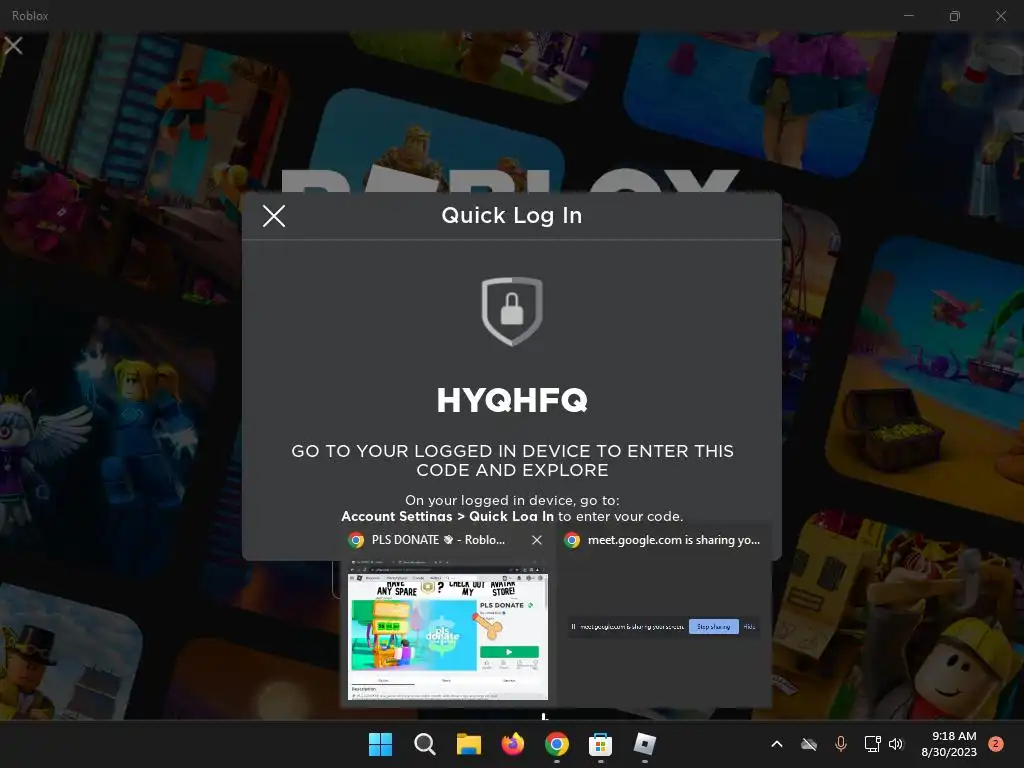Screen dimensions: 1024x768
Task: Open the network display tray icon
Action: 872,744
